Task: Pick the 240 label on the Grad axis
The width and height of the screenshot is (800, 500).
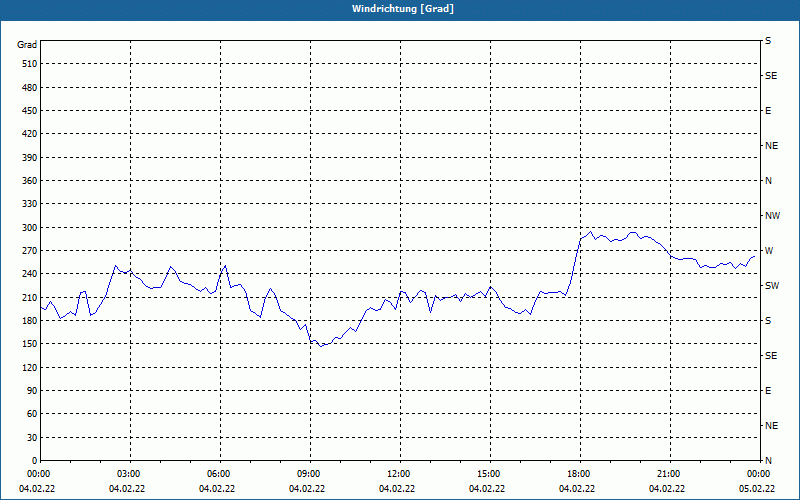Action: pos(30,274)
